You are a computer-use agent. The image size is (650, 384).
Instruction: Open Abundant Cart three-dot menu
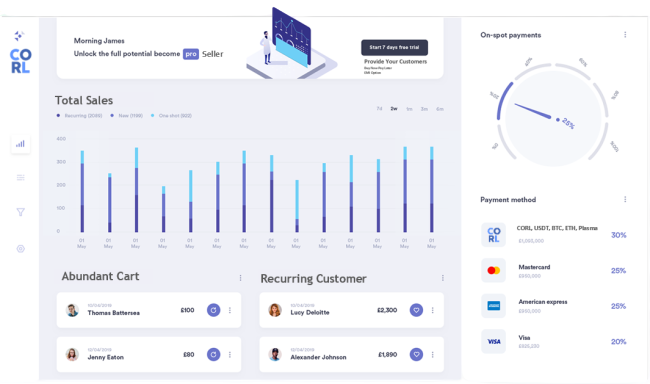pyautogui.click(x=240, y=278)
